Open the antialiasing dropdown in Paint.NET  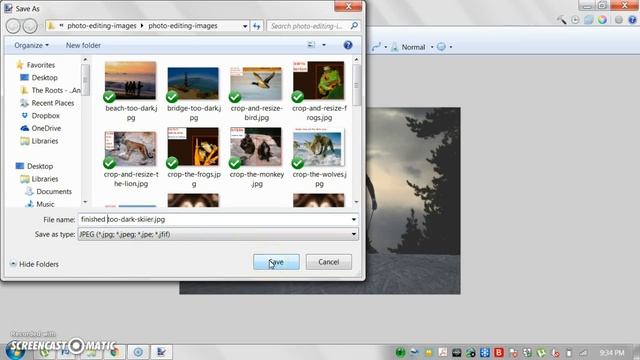point(444,47)
